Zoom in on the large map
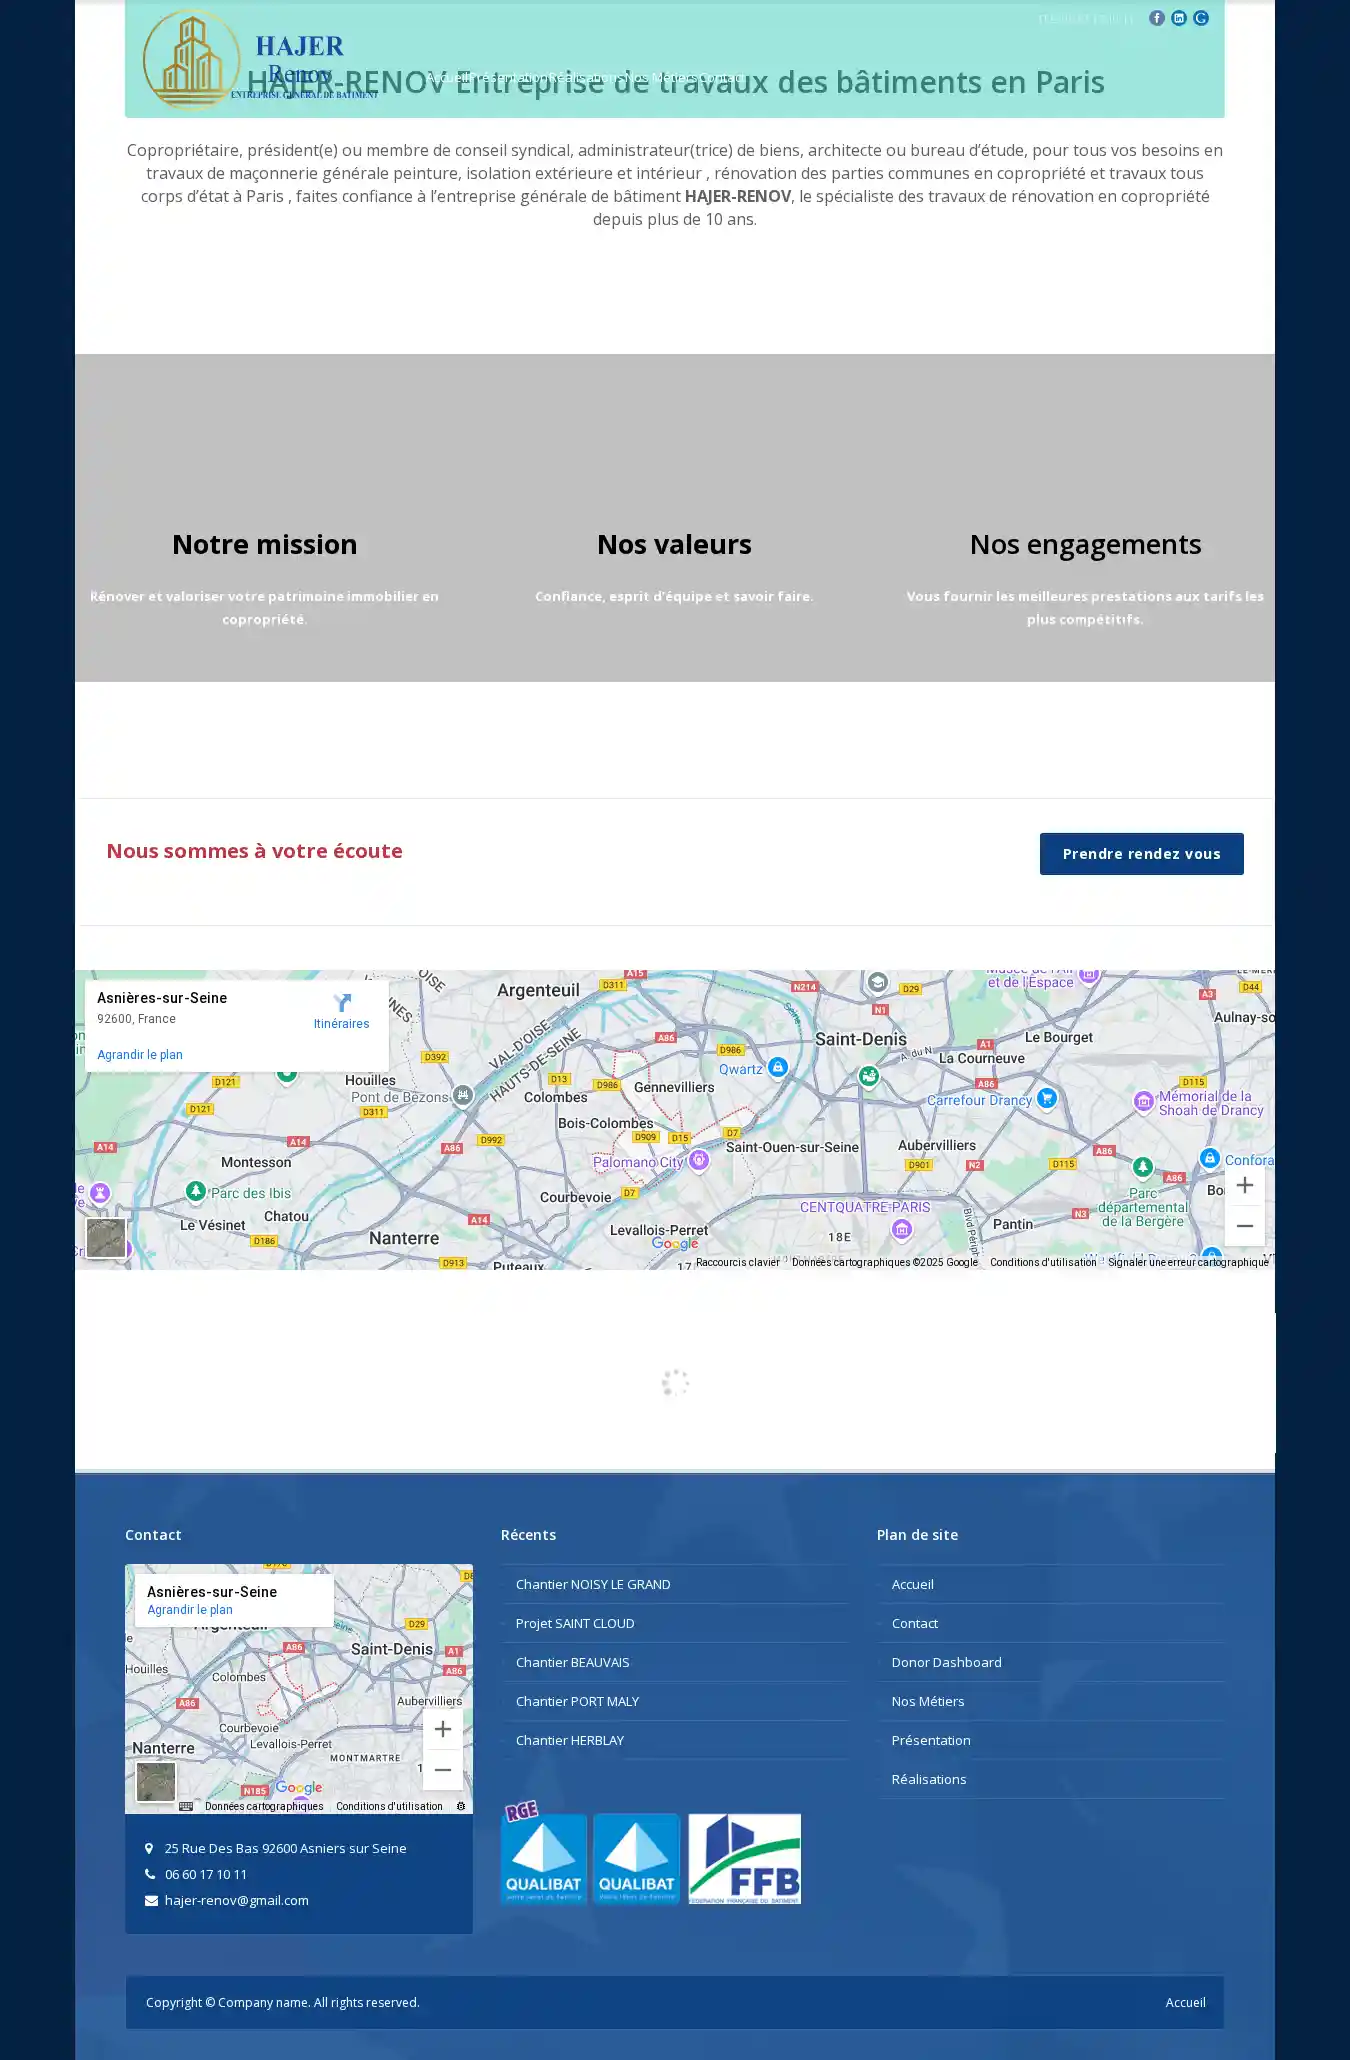 coord(1244,1185)
